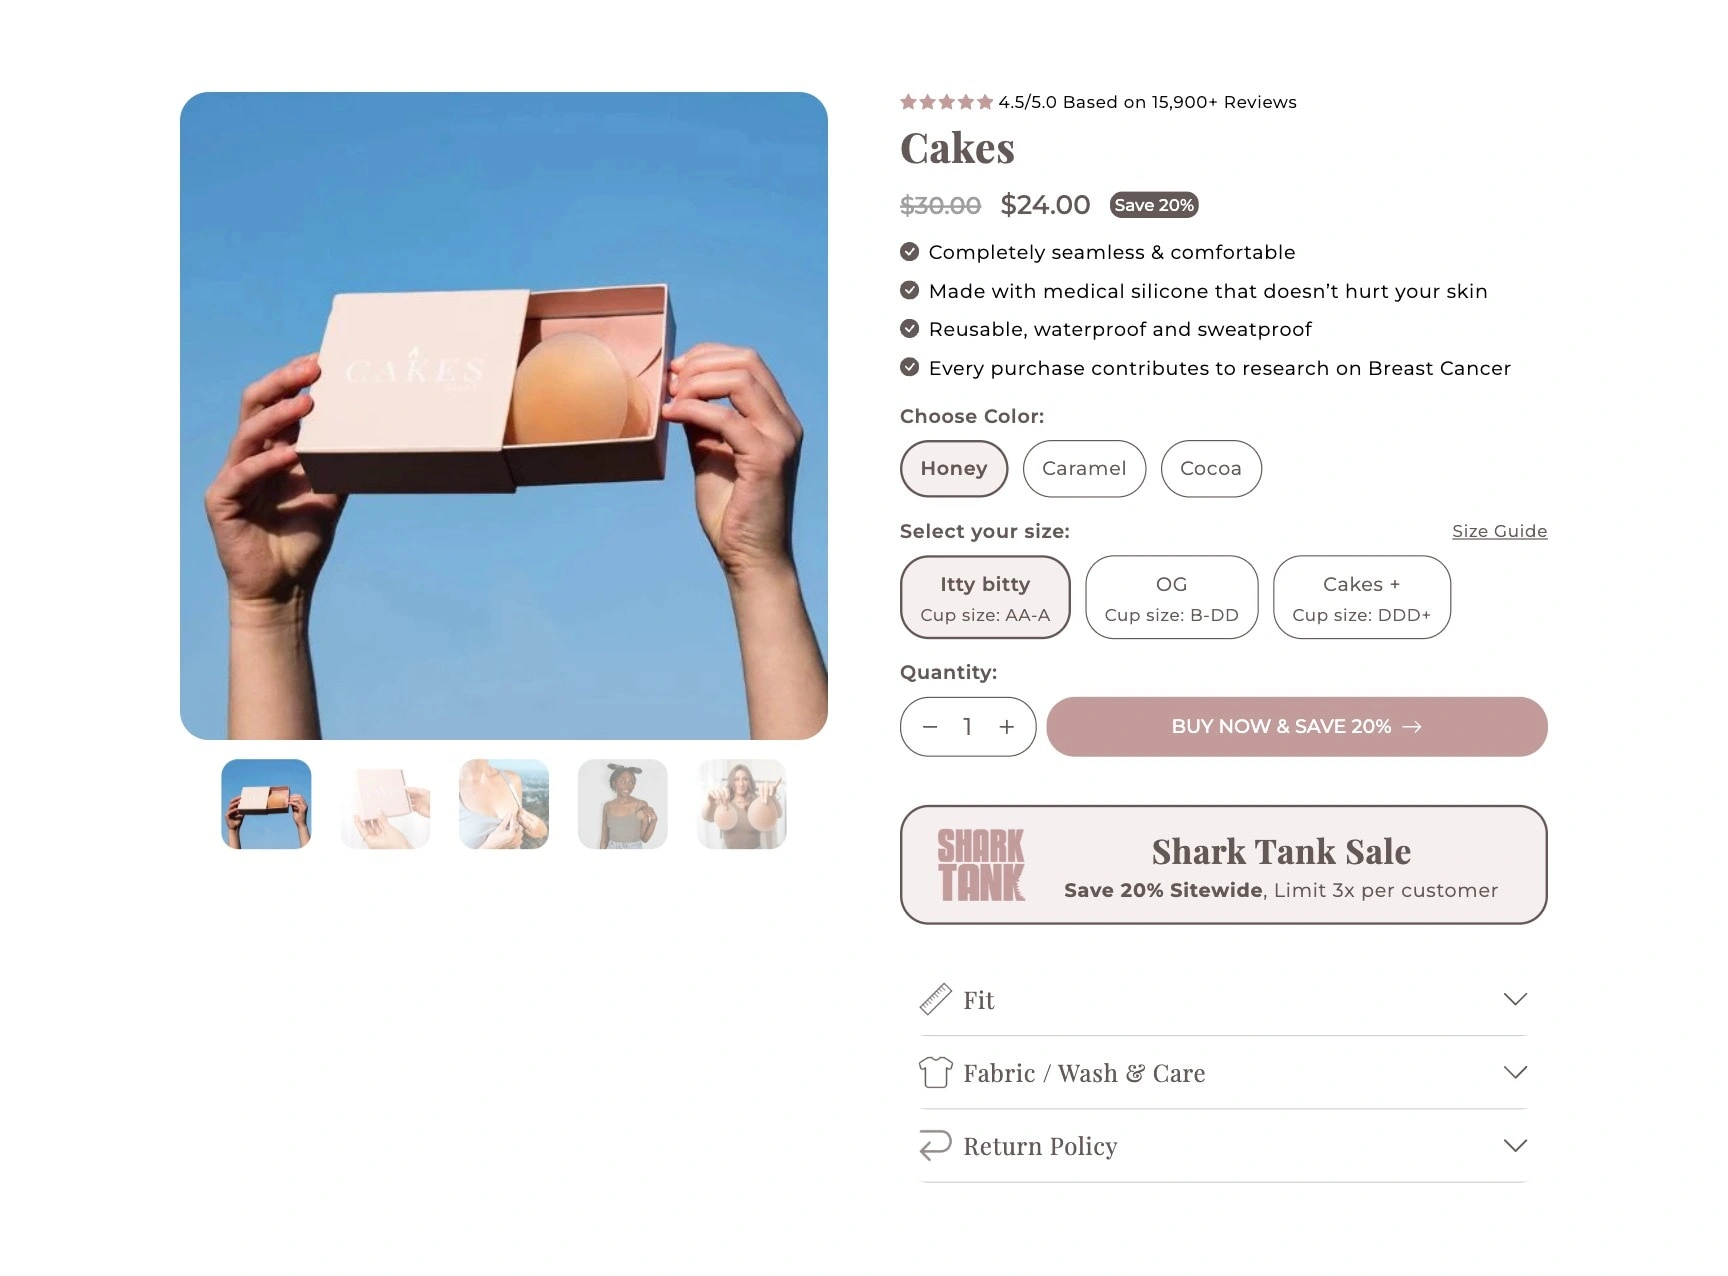This screenshot has height=1276, width=1728.
Task: Select the Caramel color option
Action: coord(1084,468)
